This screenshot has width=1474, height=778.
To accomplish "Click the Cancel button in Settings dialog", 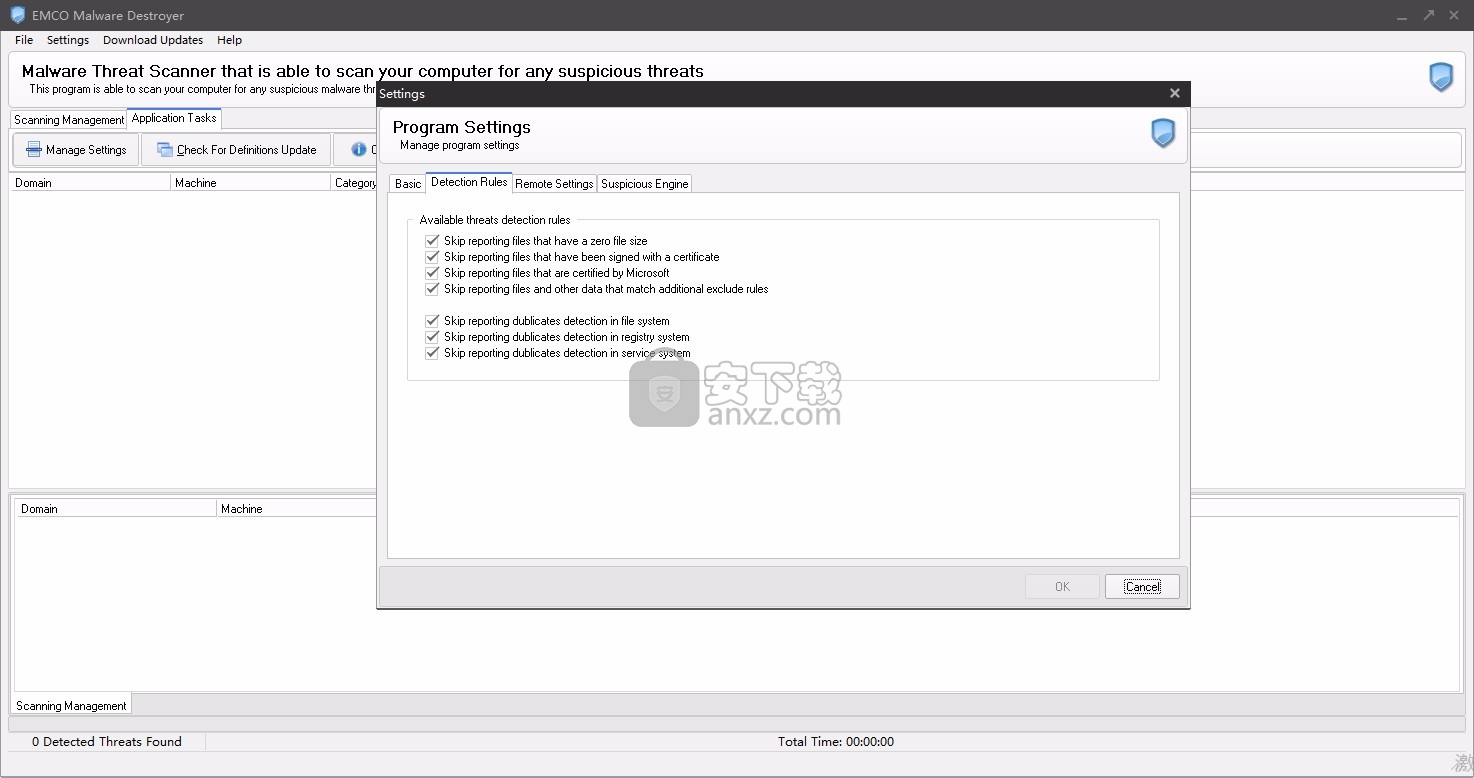I will tap(1142, 587).
